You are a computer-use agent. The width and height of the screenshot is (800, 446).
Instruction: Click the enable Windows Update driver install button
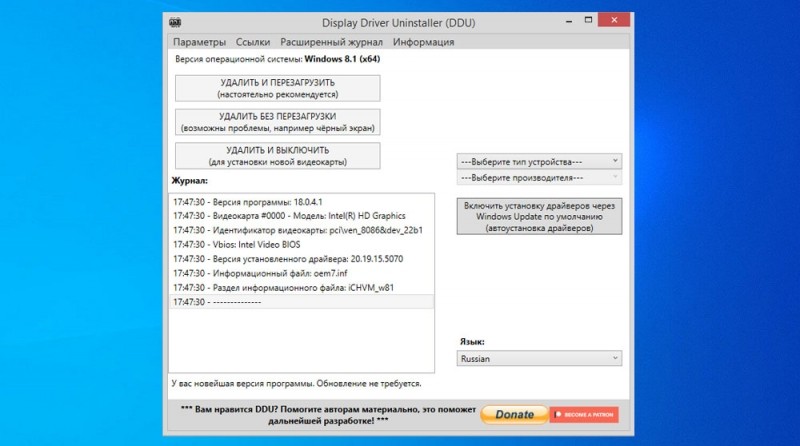coord(539,216)
